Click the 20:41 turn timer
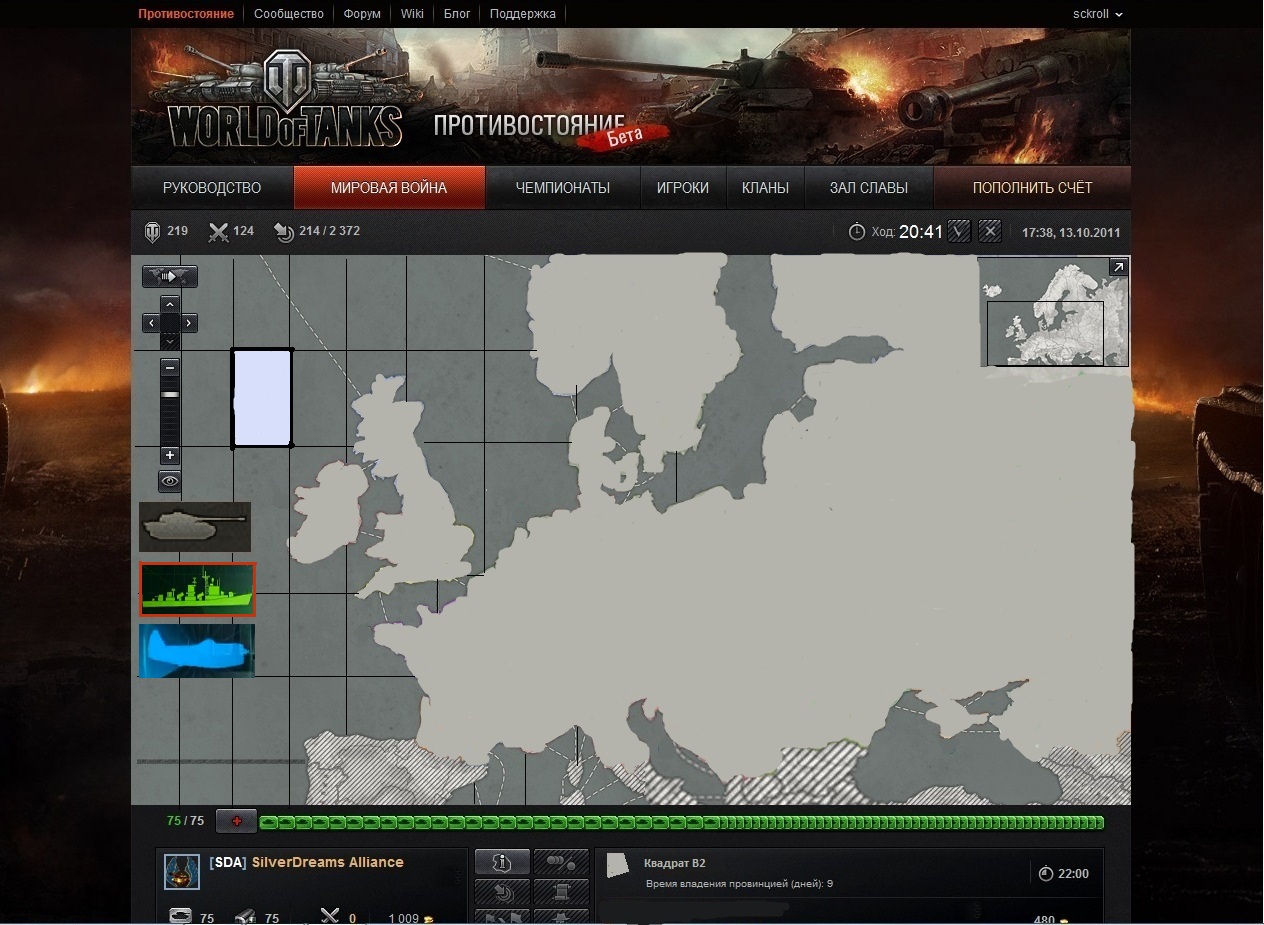 pos(921,232)
